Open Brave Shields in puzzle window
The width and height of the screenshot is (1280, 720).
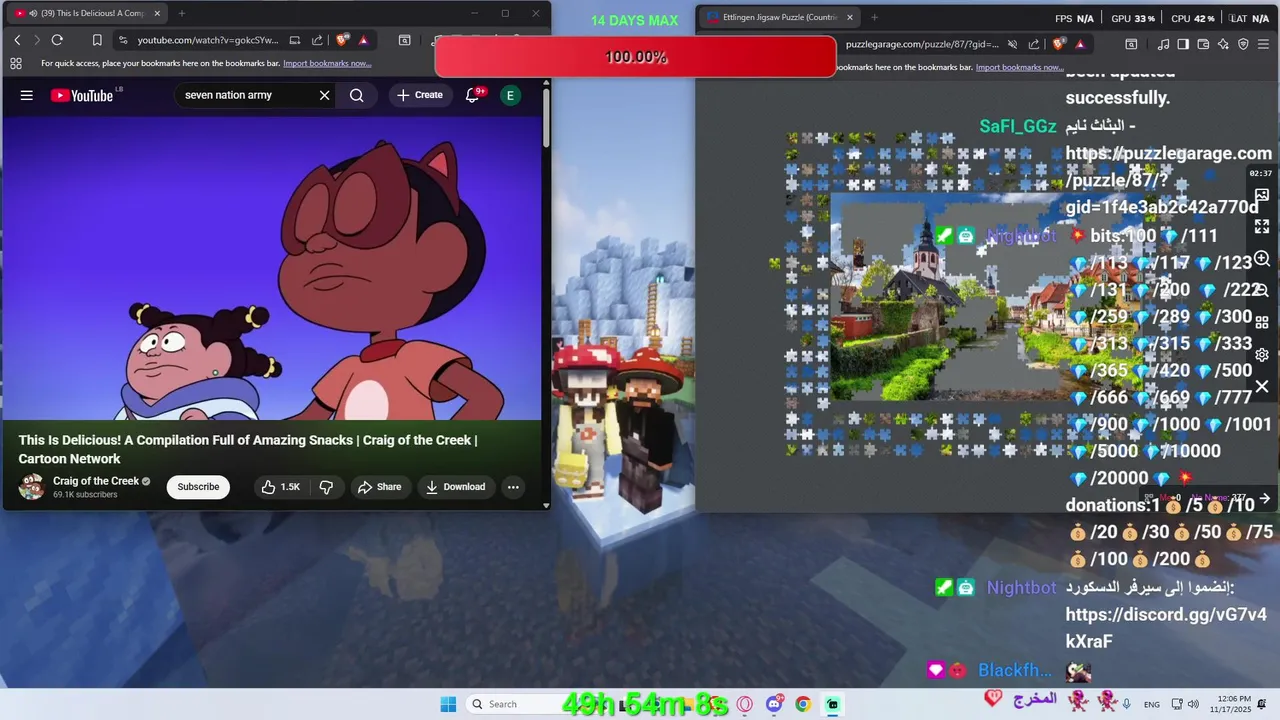[x=1059, y=44]
